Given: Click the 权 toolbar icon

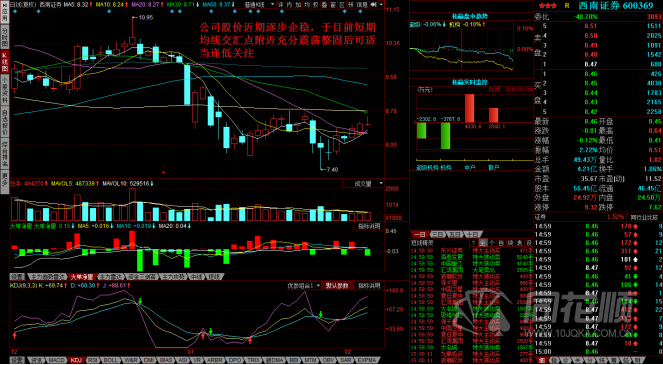Looking at the screenshot, I should point(315,5).
